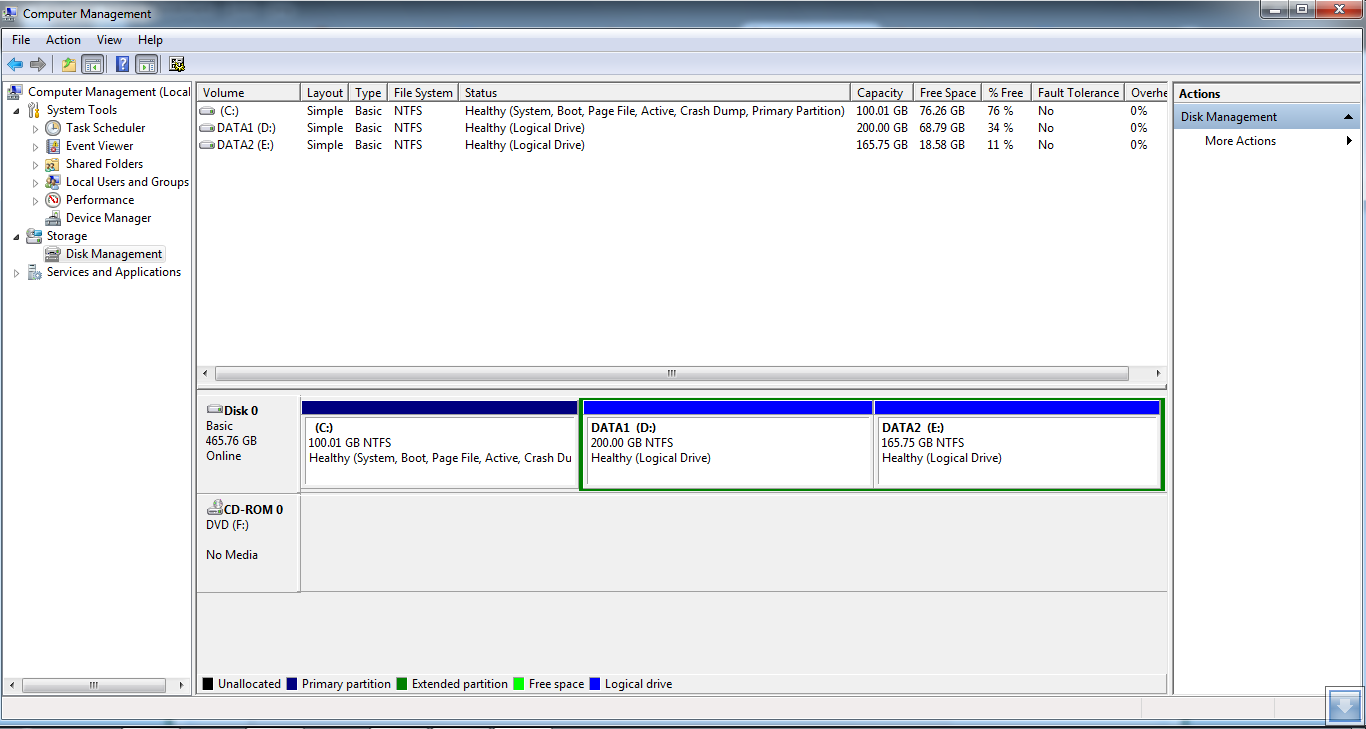Collapse the Disk Management actions section arrow
1366x729 pixels.
pos(1348,117)
